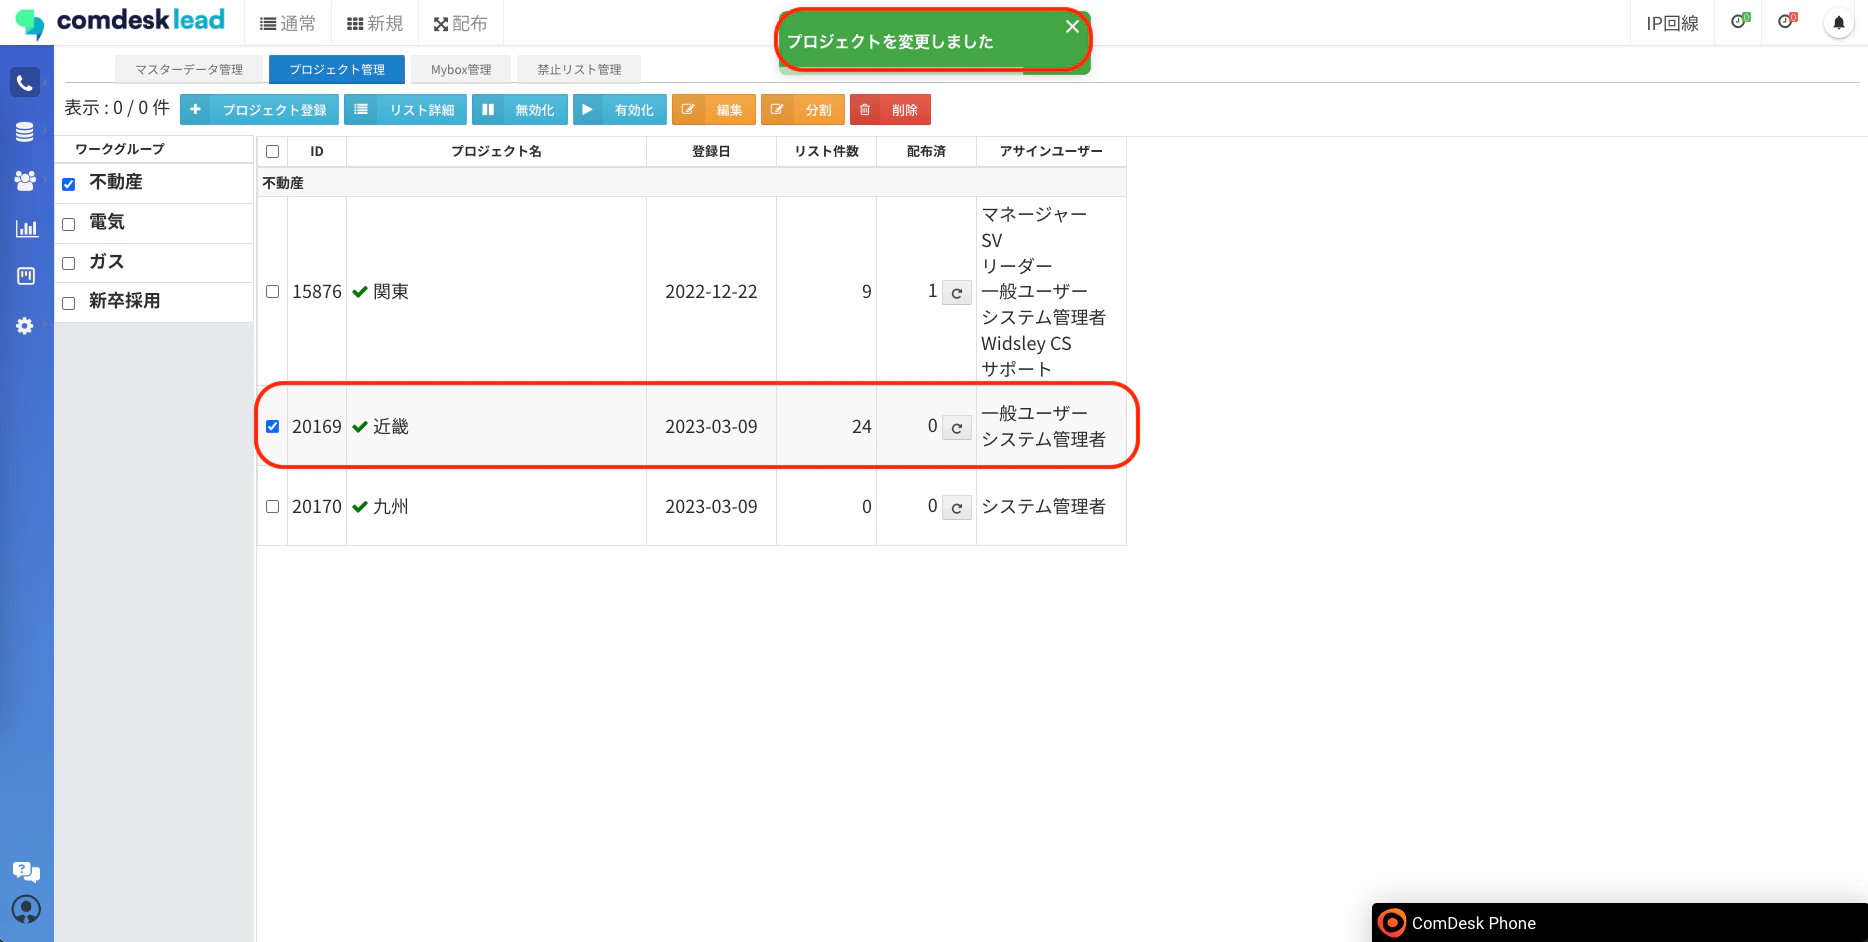The height and width of the screenshot is (942, 1868).
Task: Click the refresh icon in the 近畿 row
Action: (x=957, y=428)
